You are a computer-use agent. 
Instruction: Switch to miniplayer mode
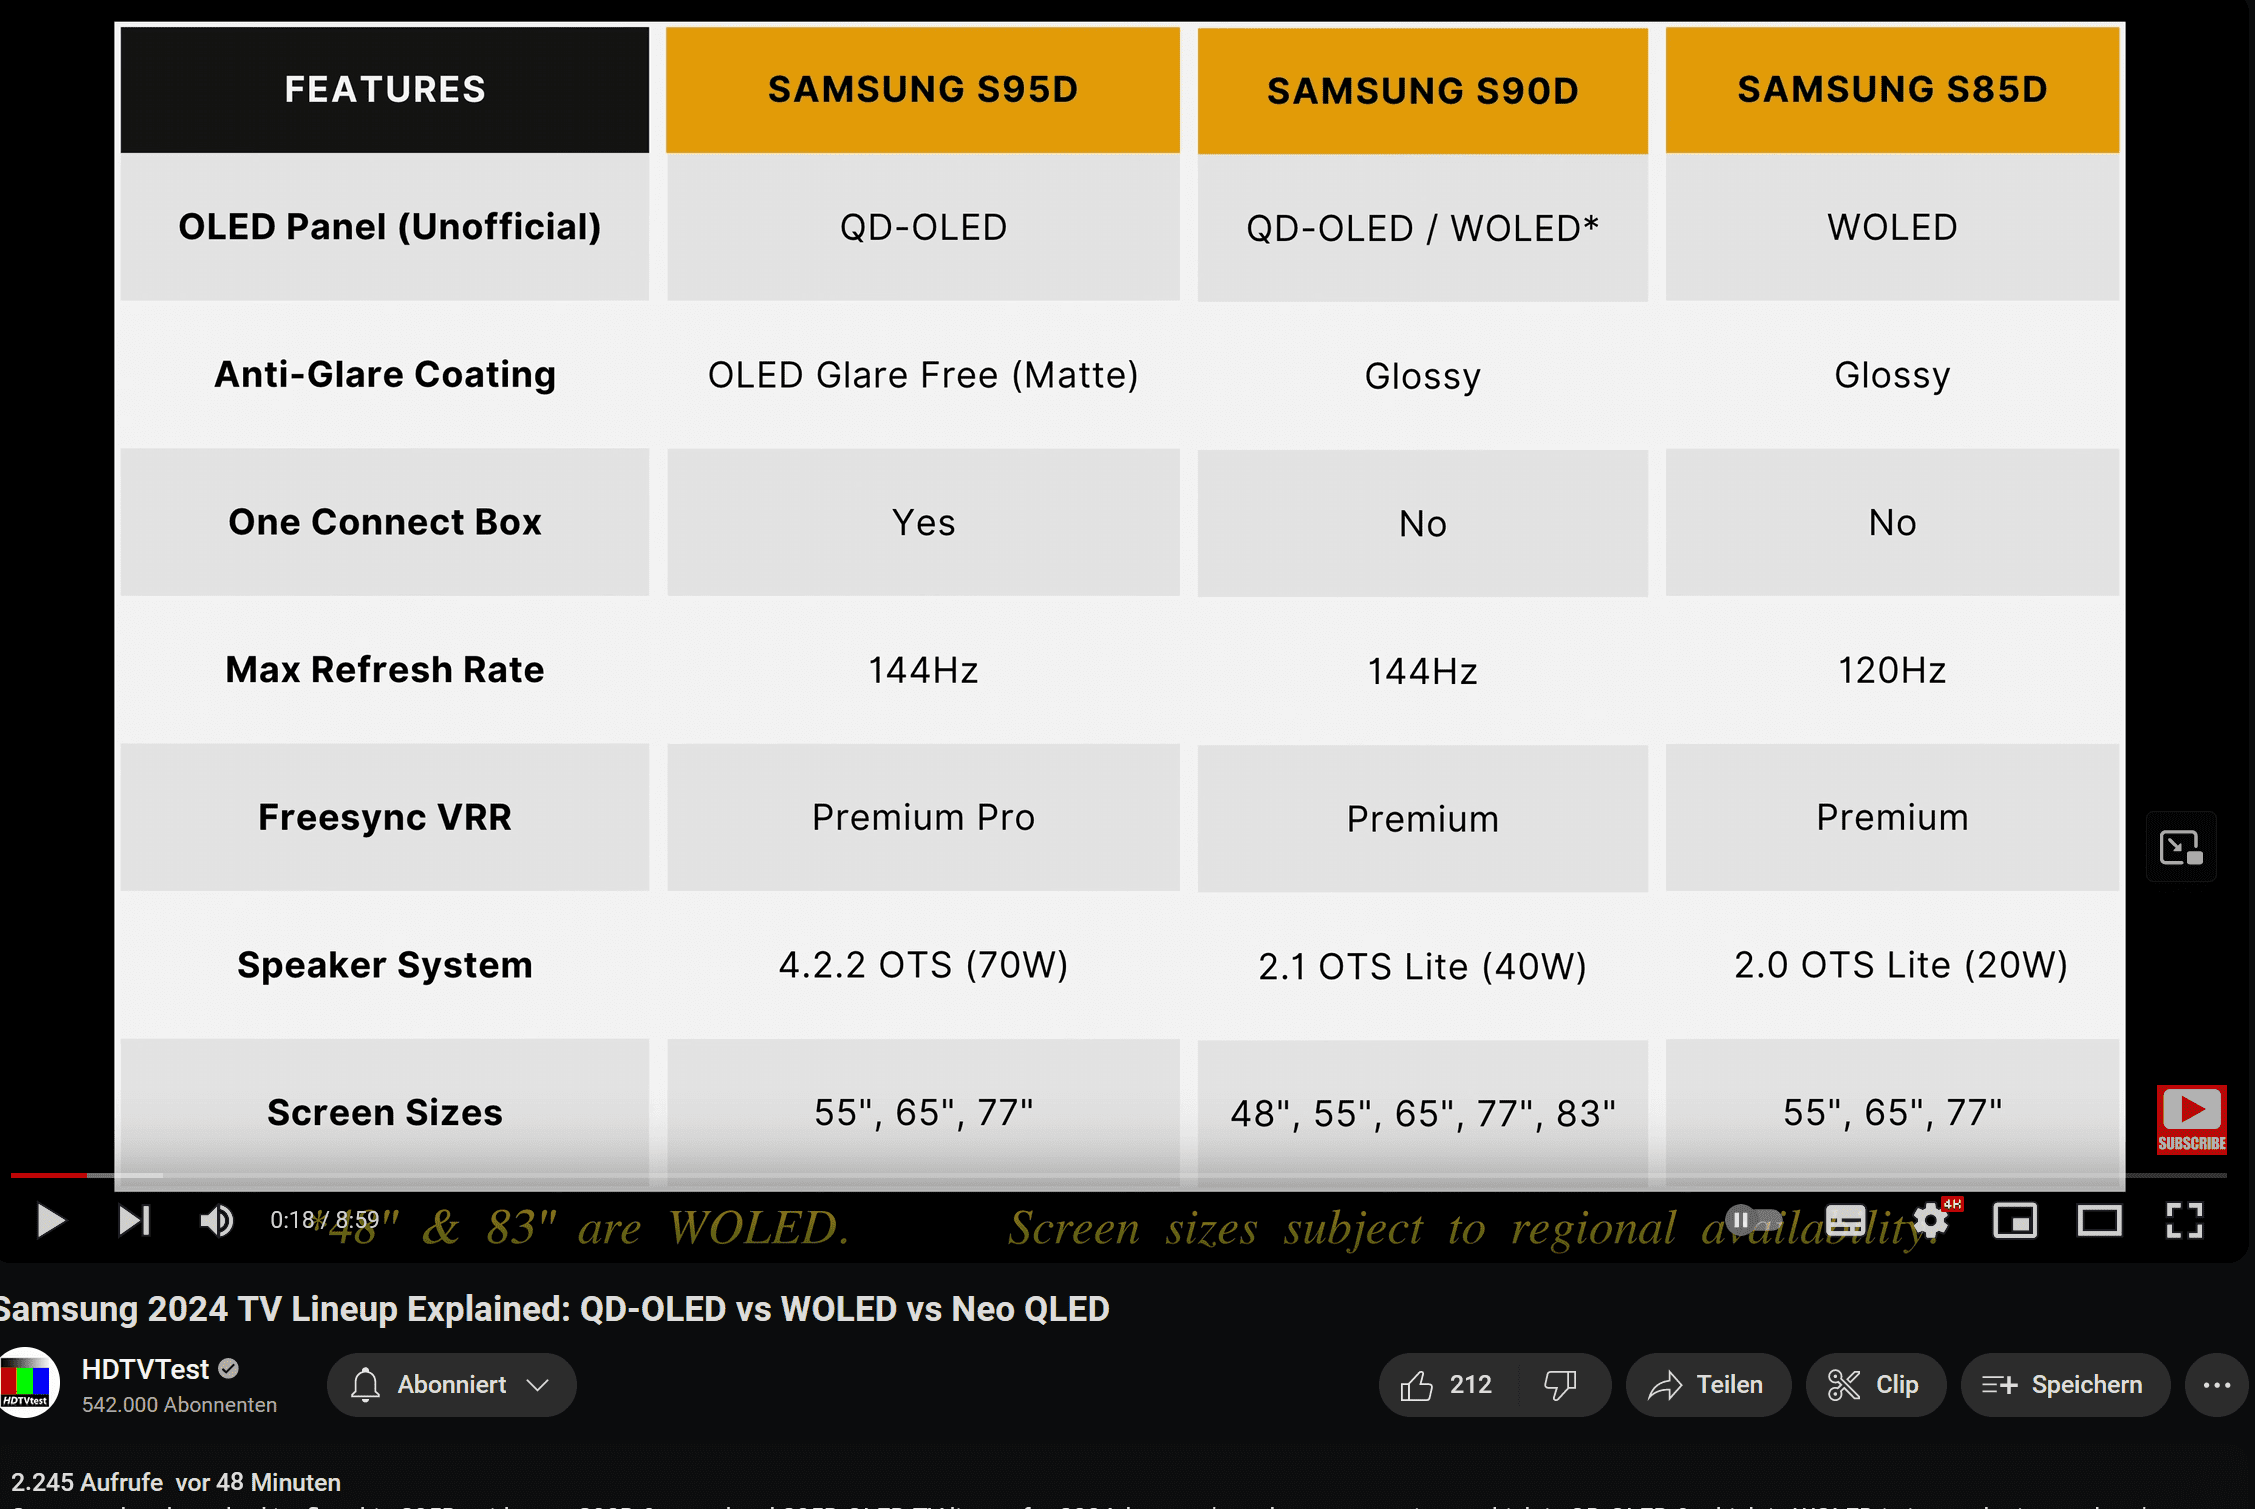click(2015, 1221)
